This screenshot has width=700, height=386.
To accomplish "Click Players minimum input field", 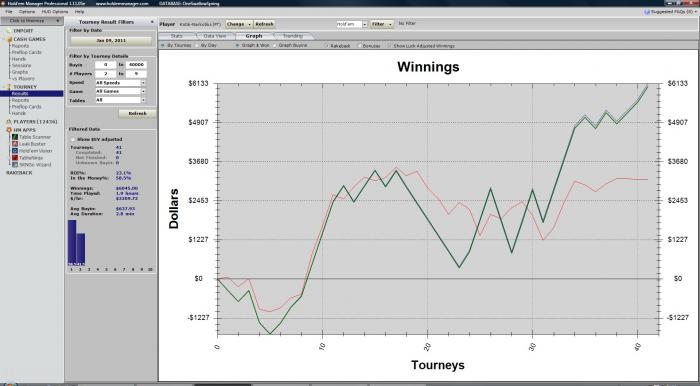I will coord(105,74).
